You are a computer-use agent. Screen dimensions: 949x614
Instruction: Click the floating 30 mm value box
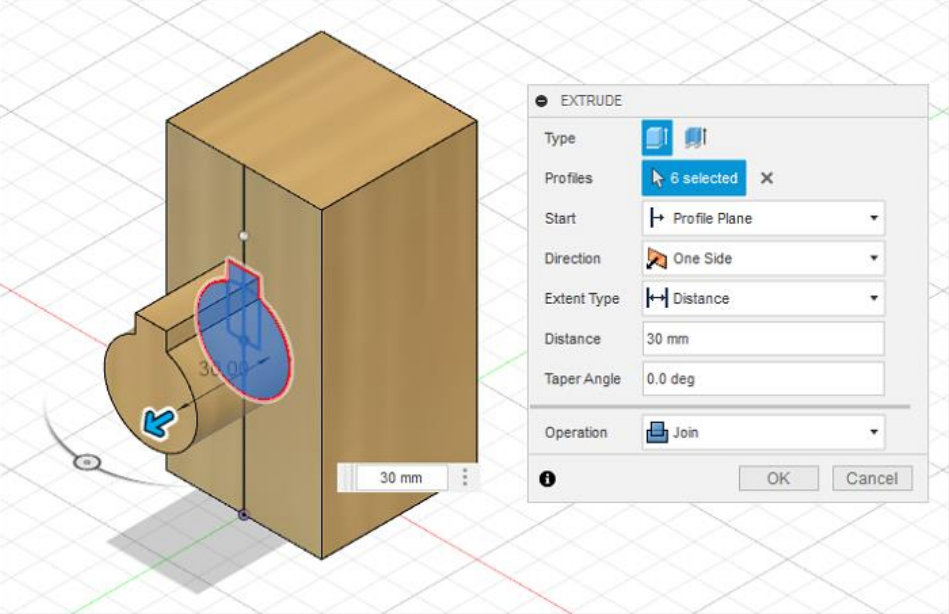click(401, 478)
